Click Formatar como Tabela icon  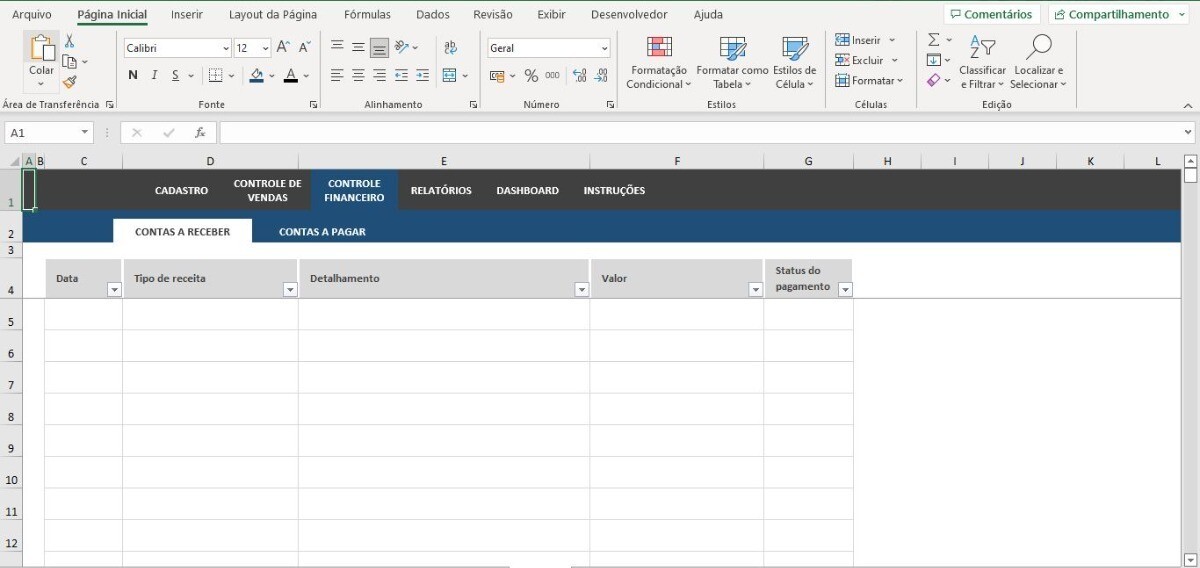pos(732,63)
